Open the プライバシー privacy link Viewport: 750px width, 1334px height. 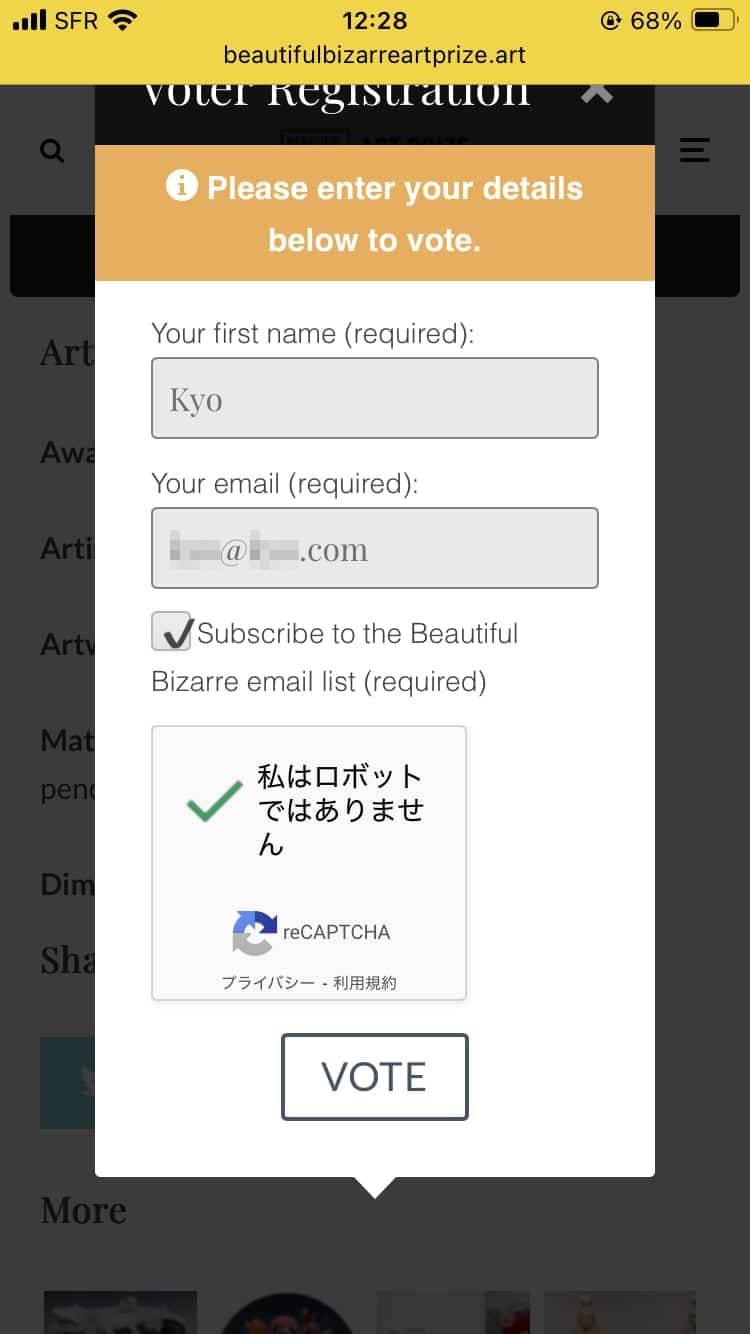click(x=267, y=983)
